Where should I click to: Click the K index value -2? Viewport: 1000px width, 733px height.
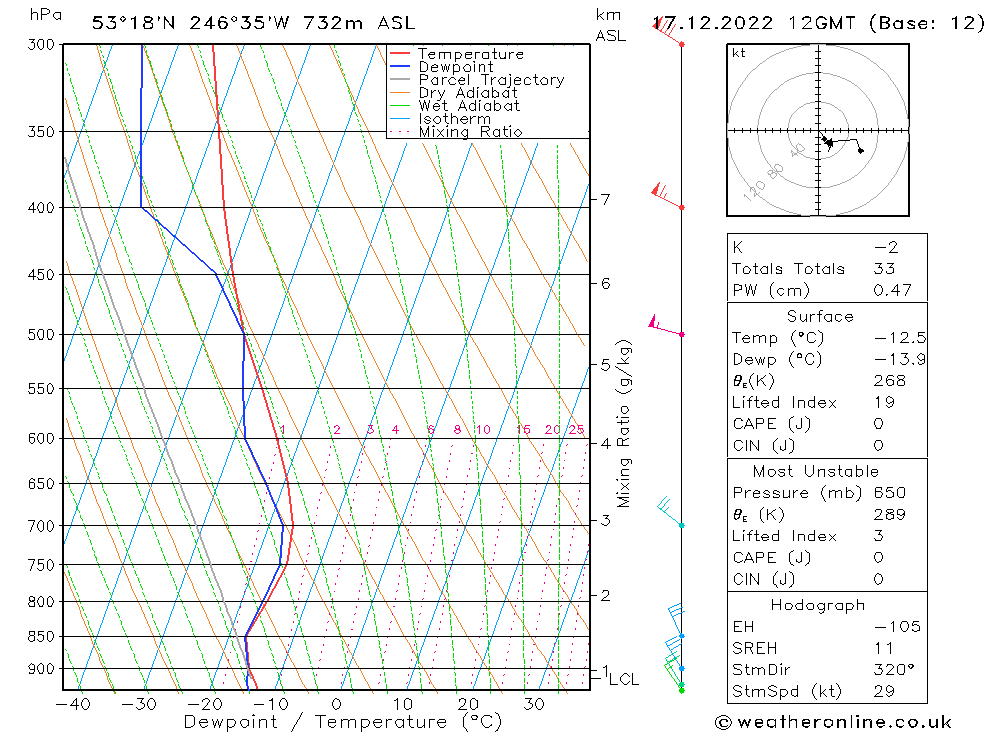pos(886,248)
